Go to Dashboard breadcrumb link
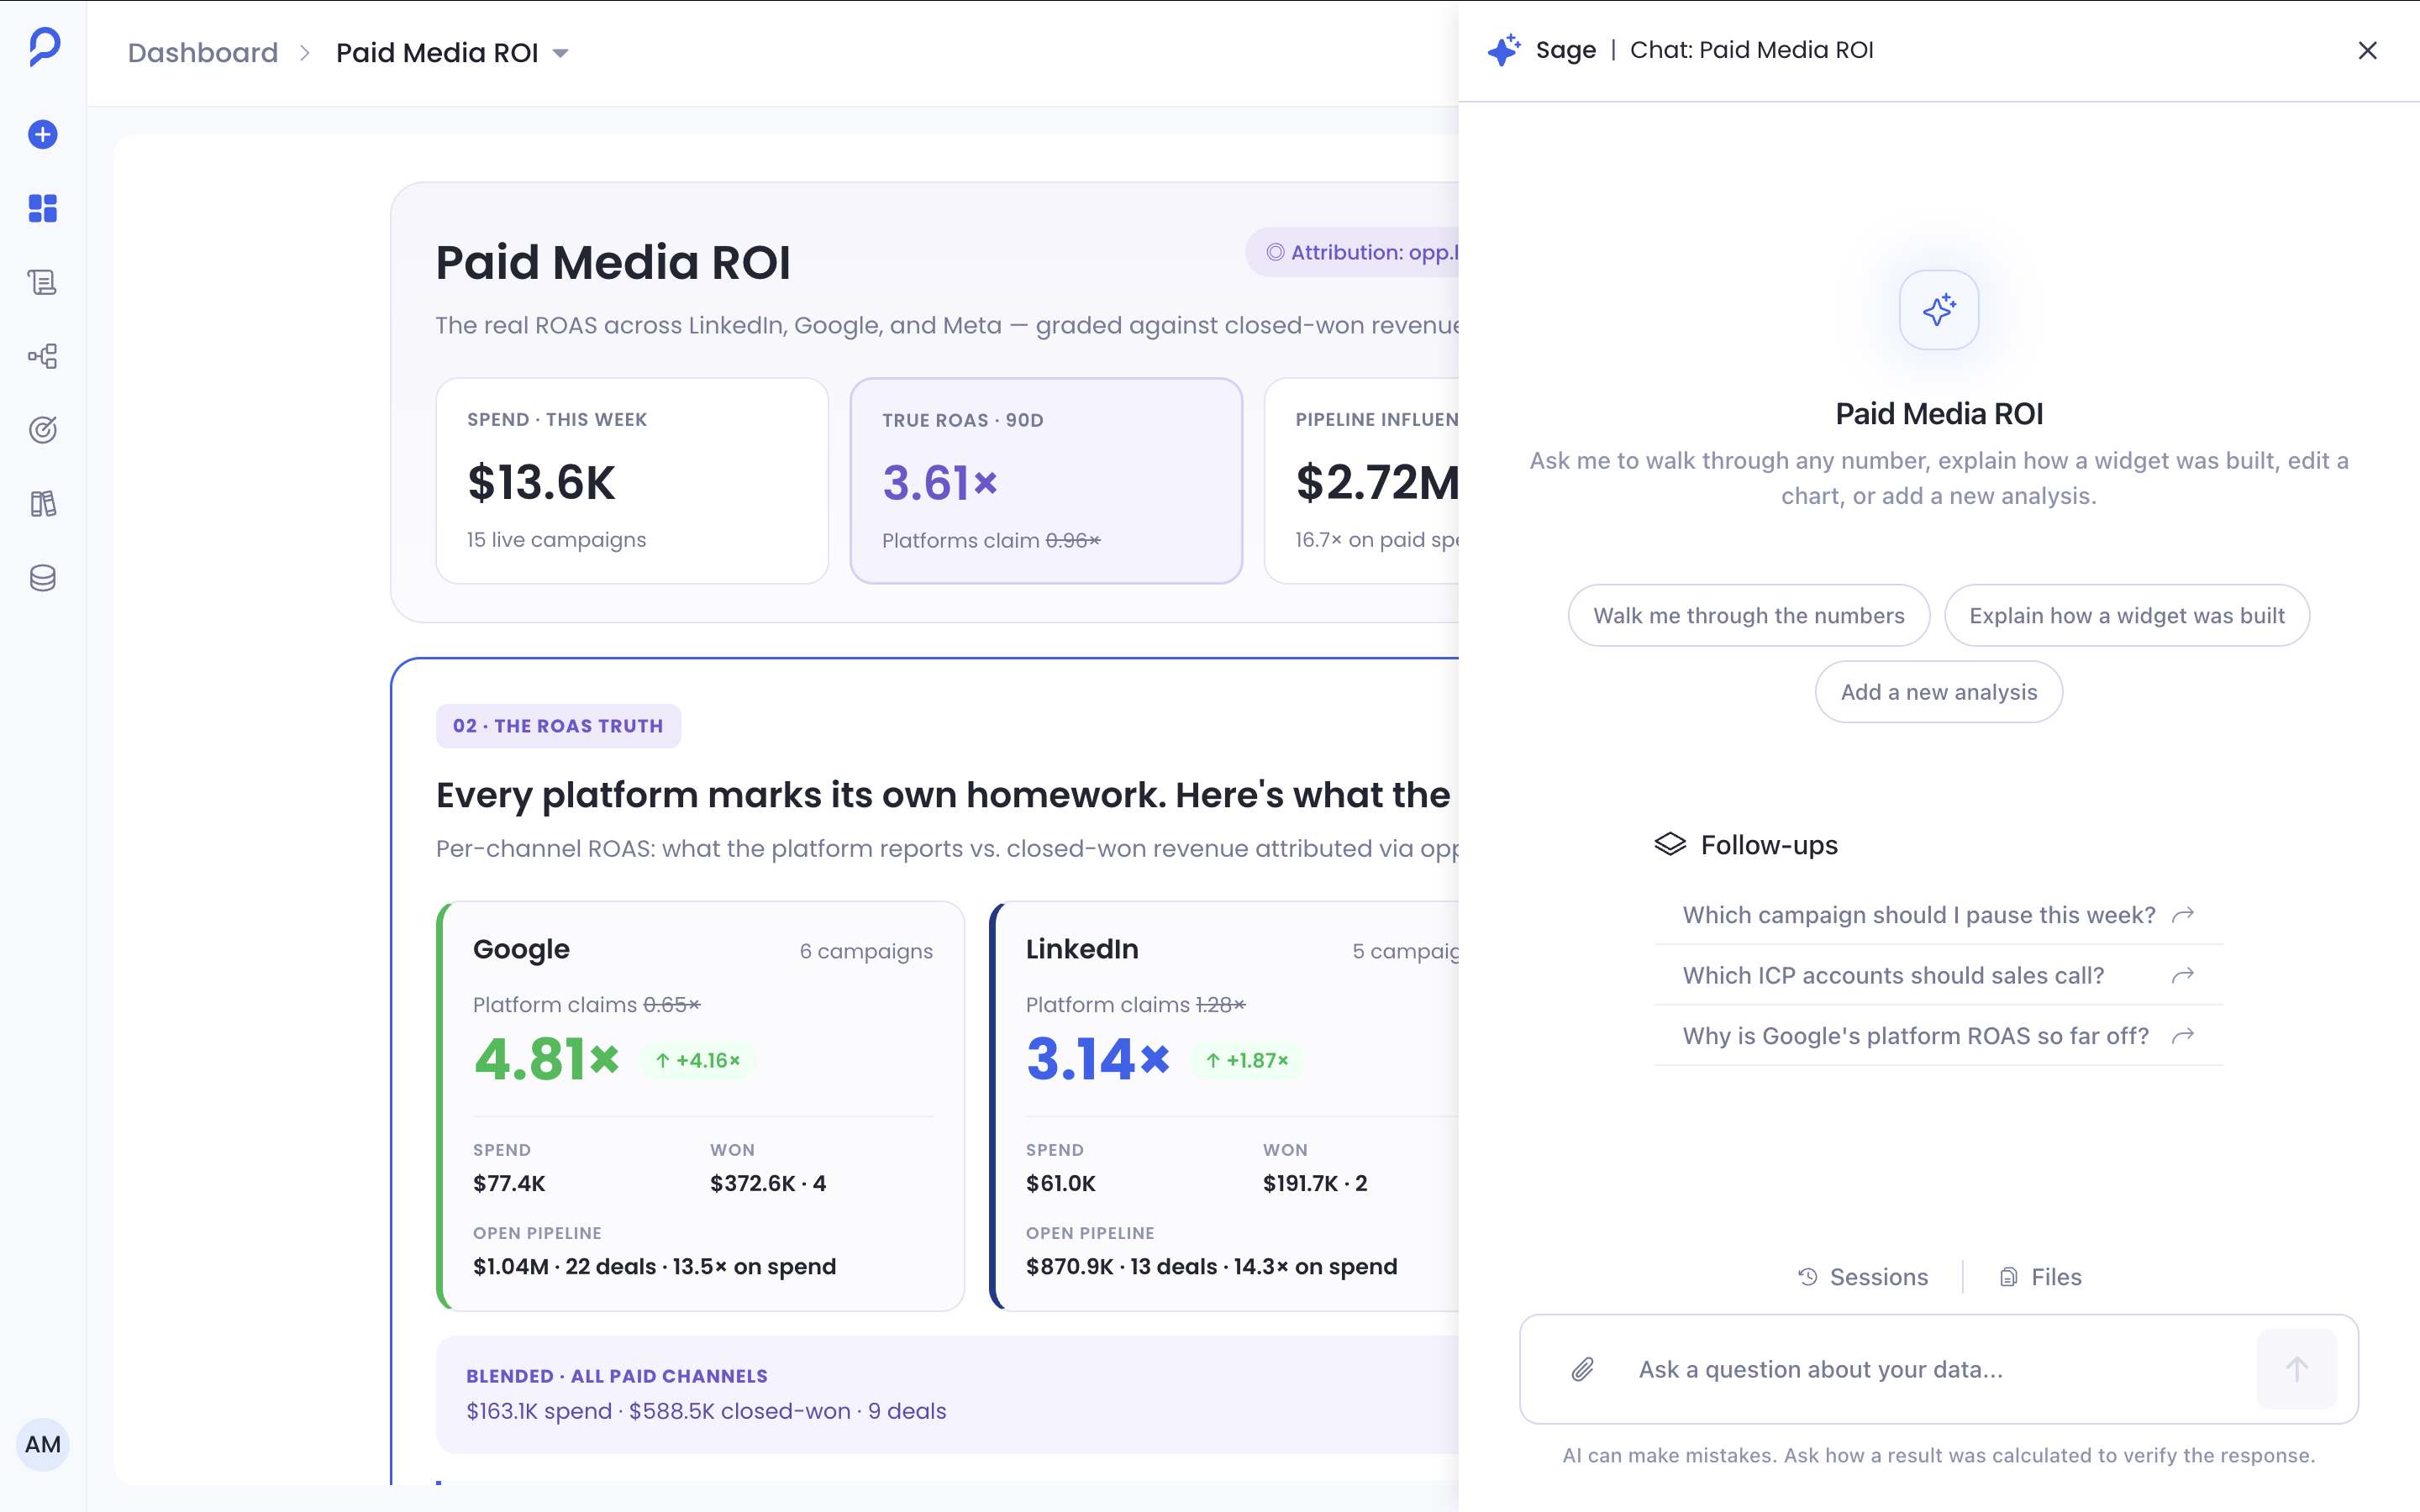 (x=203, y=53)
